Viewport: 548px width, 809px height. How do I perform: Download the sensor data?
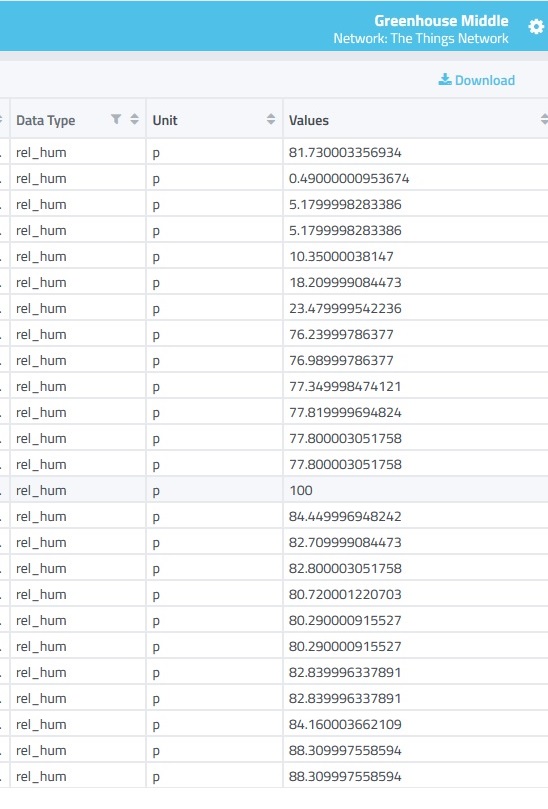coord(477,80)
